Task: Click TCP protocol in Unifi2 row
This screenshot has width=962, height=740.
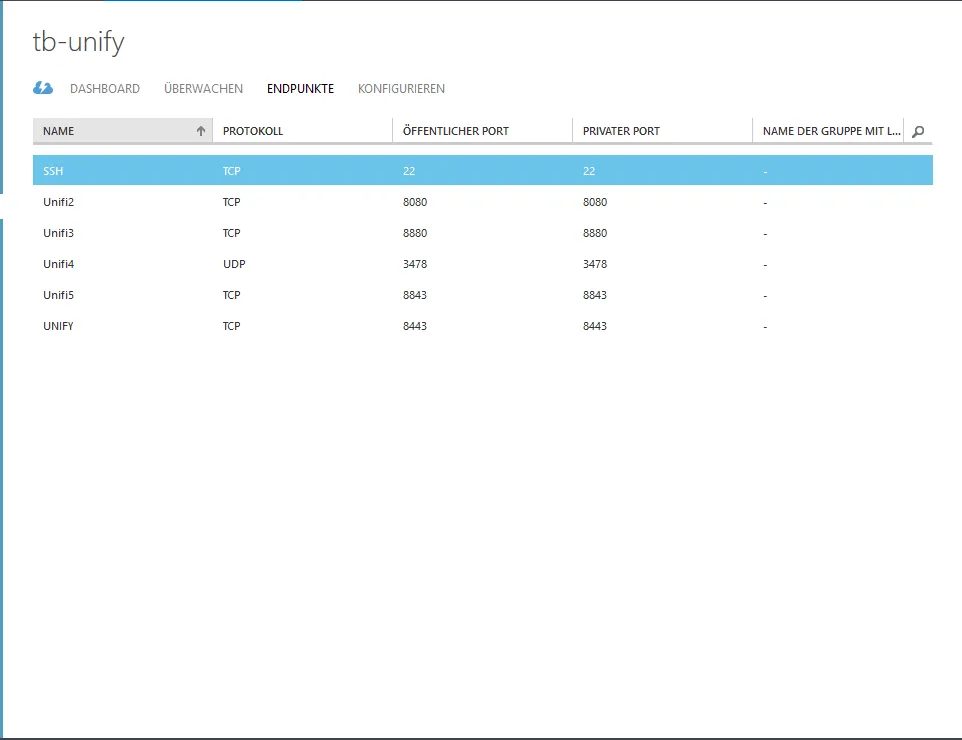Action: pos(231,202)
